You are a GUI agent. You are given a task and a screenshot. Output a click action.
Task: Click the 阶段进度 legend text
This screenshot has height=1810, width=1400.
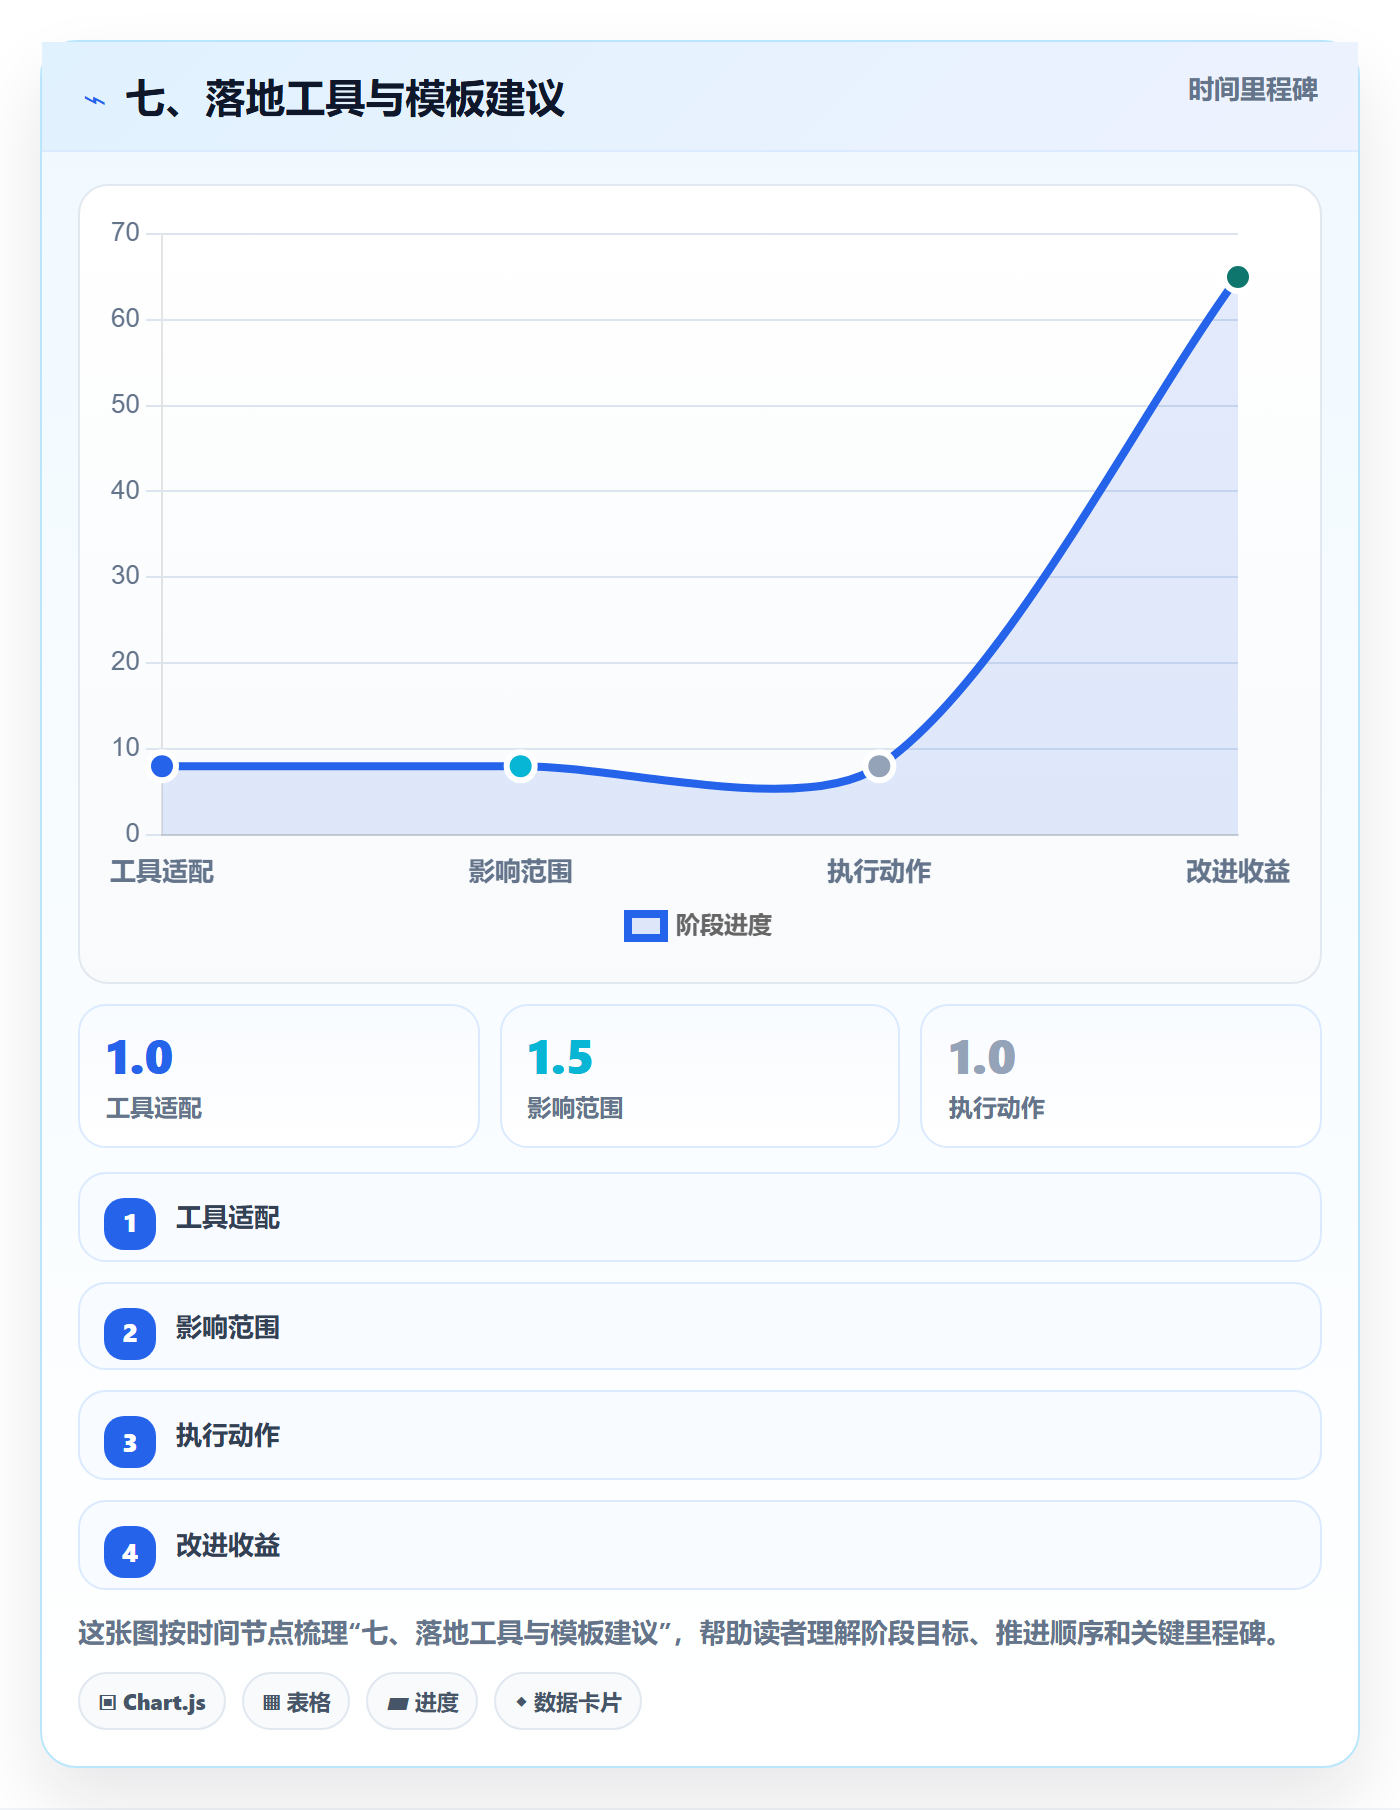(x=724, y=926)
